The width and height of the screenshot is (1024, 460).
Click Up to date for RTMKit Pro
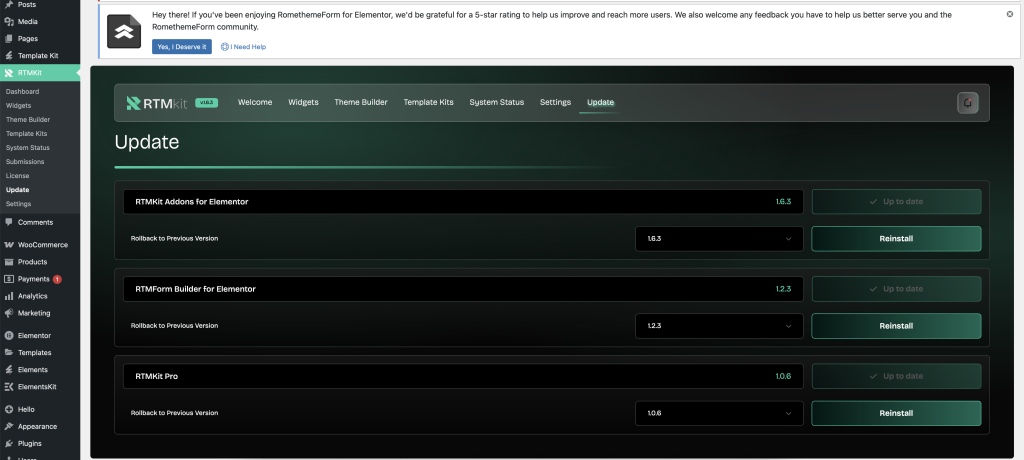point(896,376)
